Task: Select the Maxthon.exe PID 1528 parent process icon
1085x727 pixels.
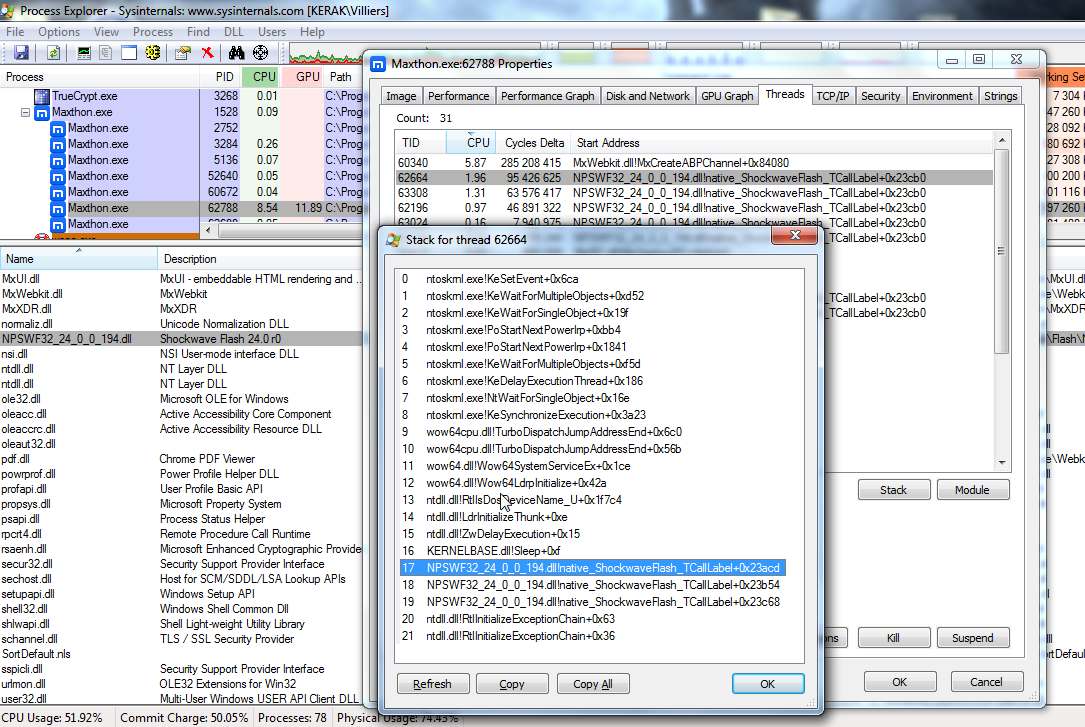Action: tap(42, 112)
